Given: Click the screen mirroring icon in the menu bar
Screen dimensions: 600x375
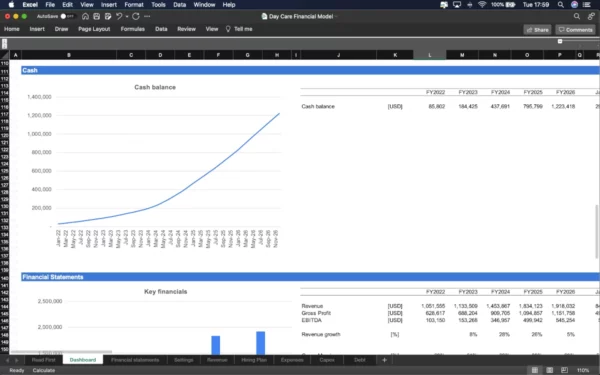Looking at the screenshot, I should pyautogui.click(x=457, y=5).
